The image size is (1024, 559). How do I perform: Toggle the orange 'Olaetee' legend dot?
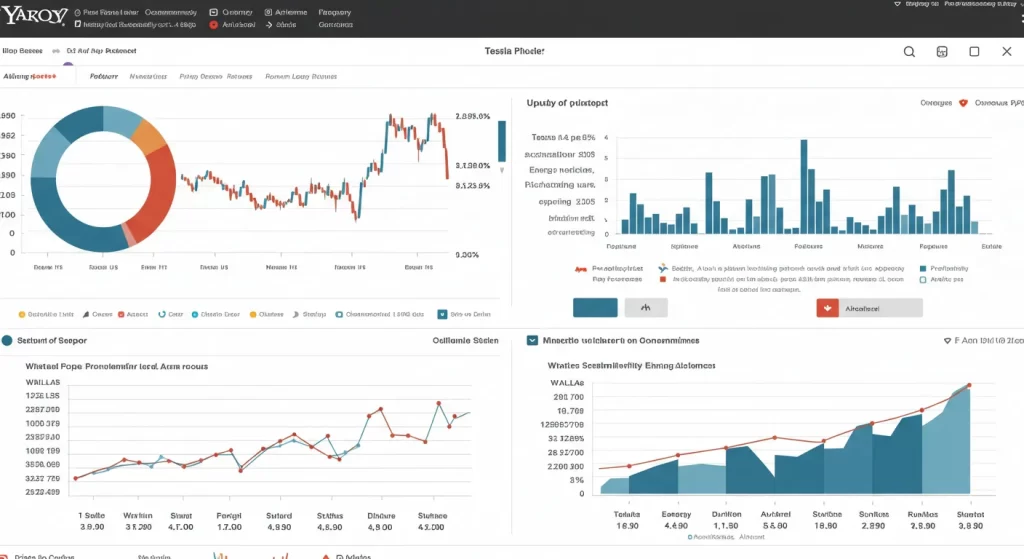tap(253, 314)
